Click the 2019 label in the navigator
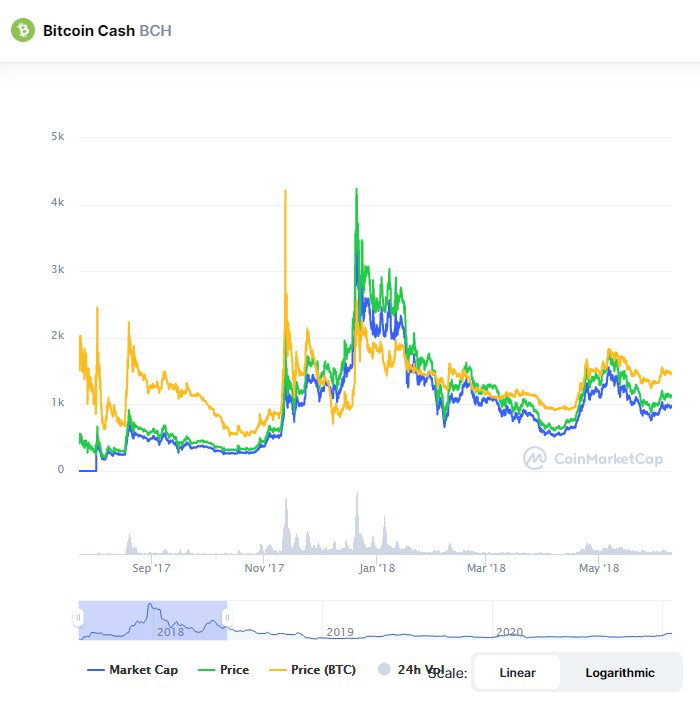Image resolution: width=700 pixels, height=701 pixels. pos(340,632)
